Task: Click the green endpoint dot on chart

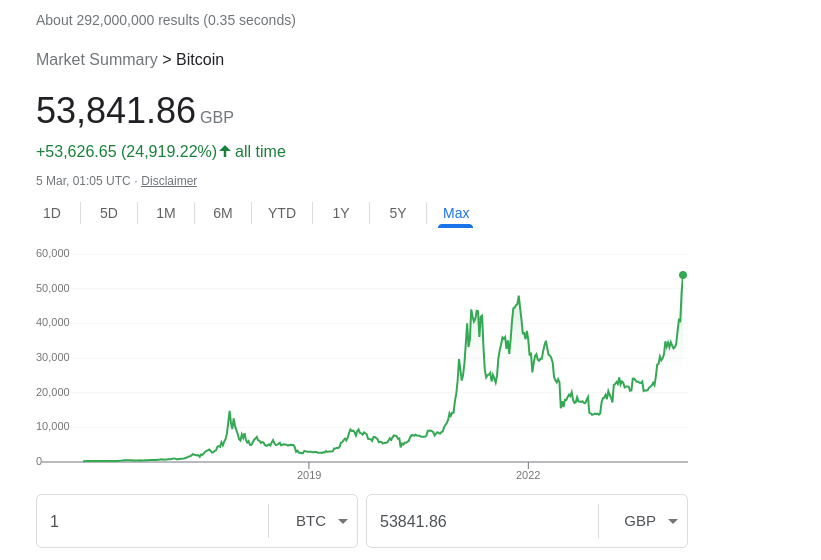Action: 683,275
